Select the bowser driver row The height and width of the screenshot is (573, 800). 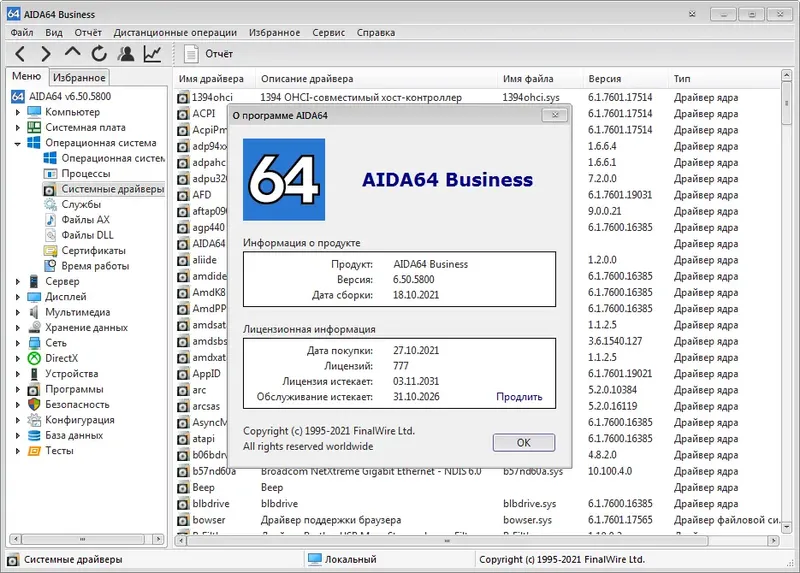tap(478, 520)
